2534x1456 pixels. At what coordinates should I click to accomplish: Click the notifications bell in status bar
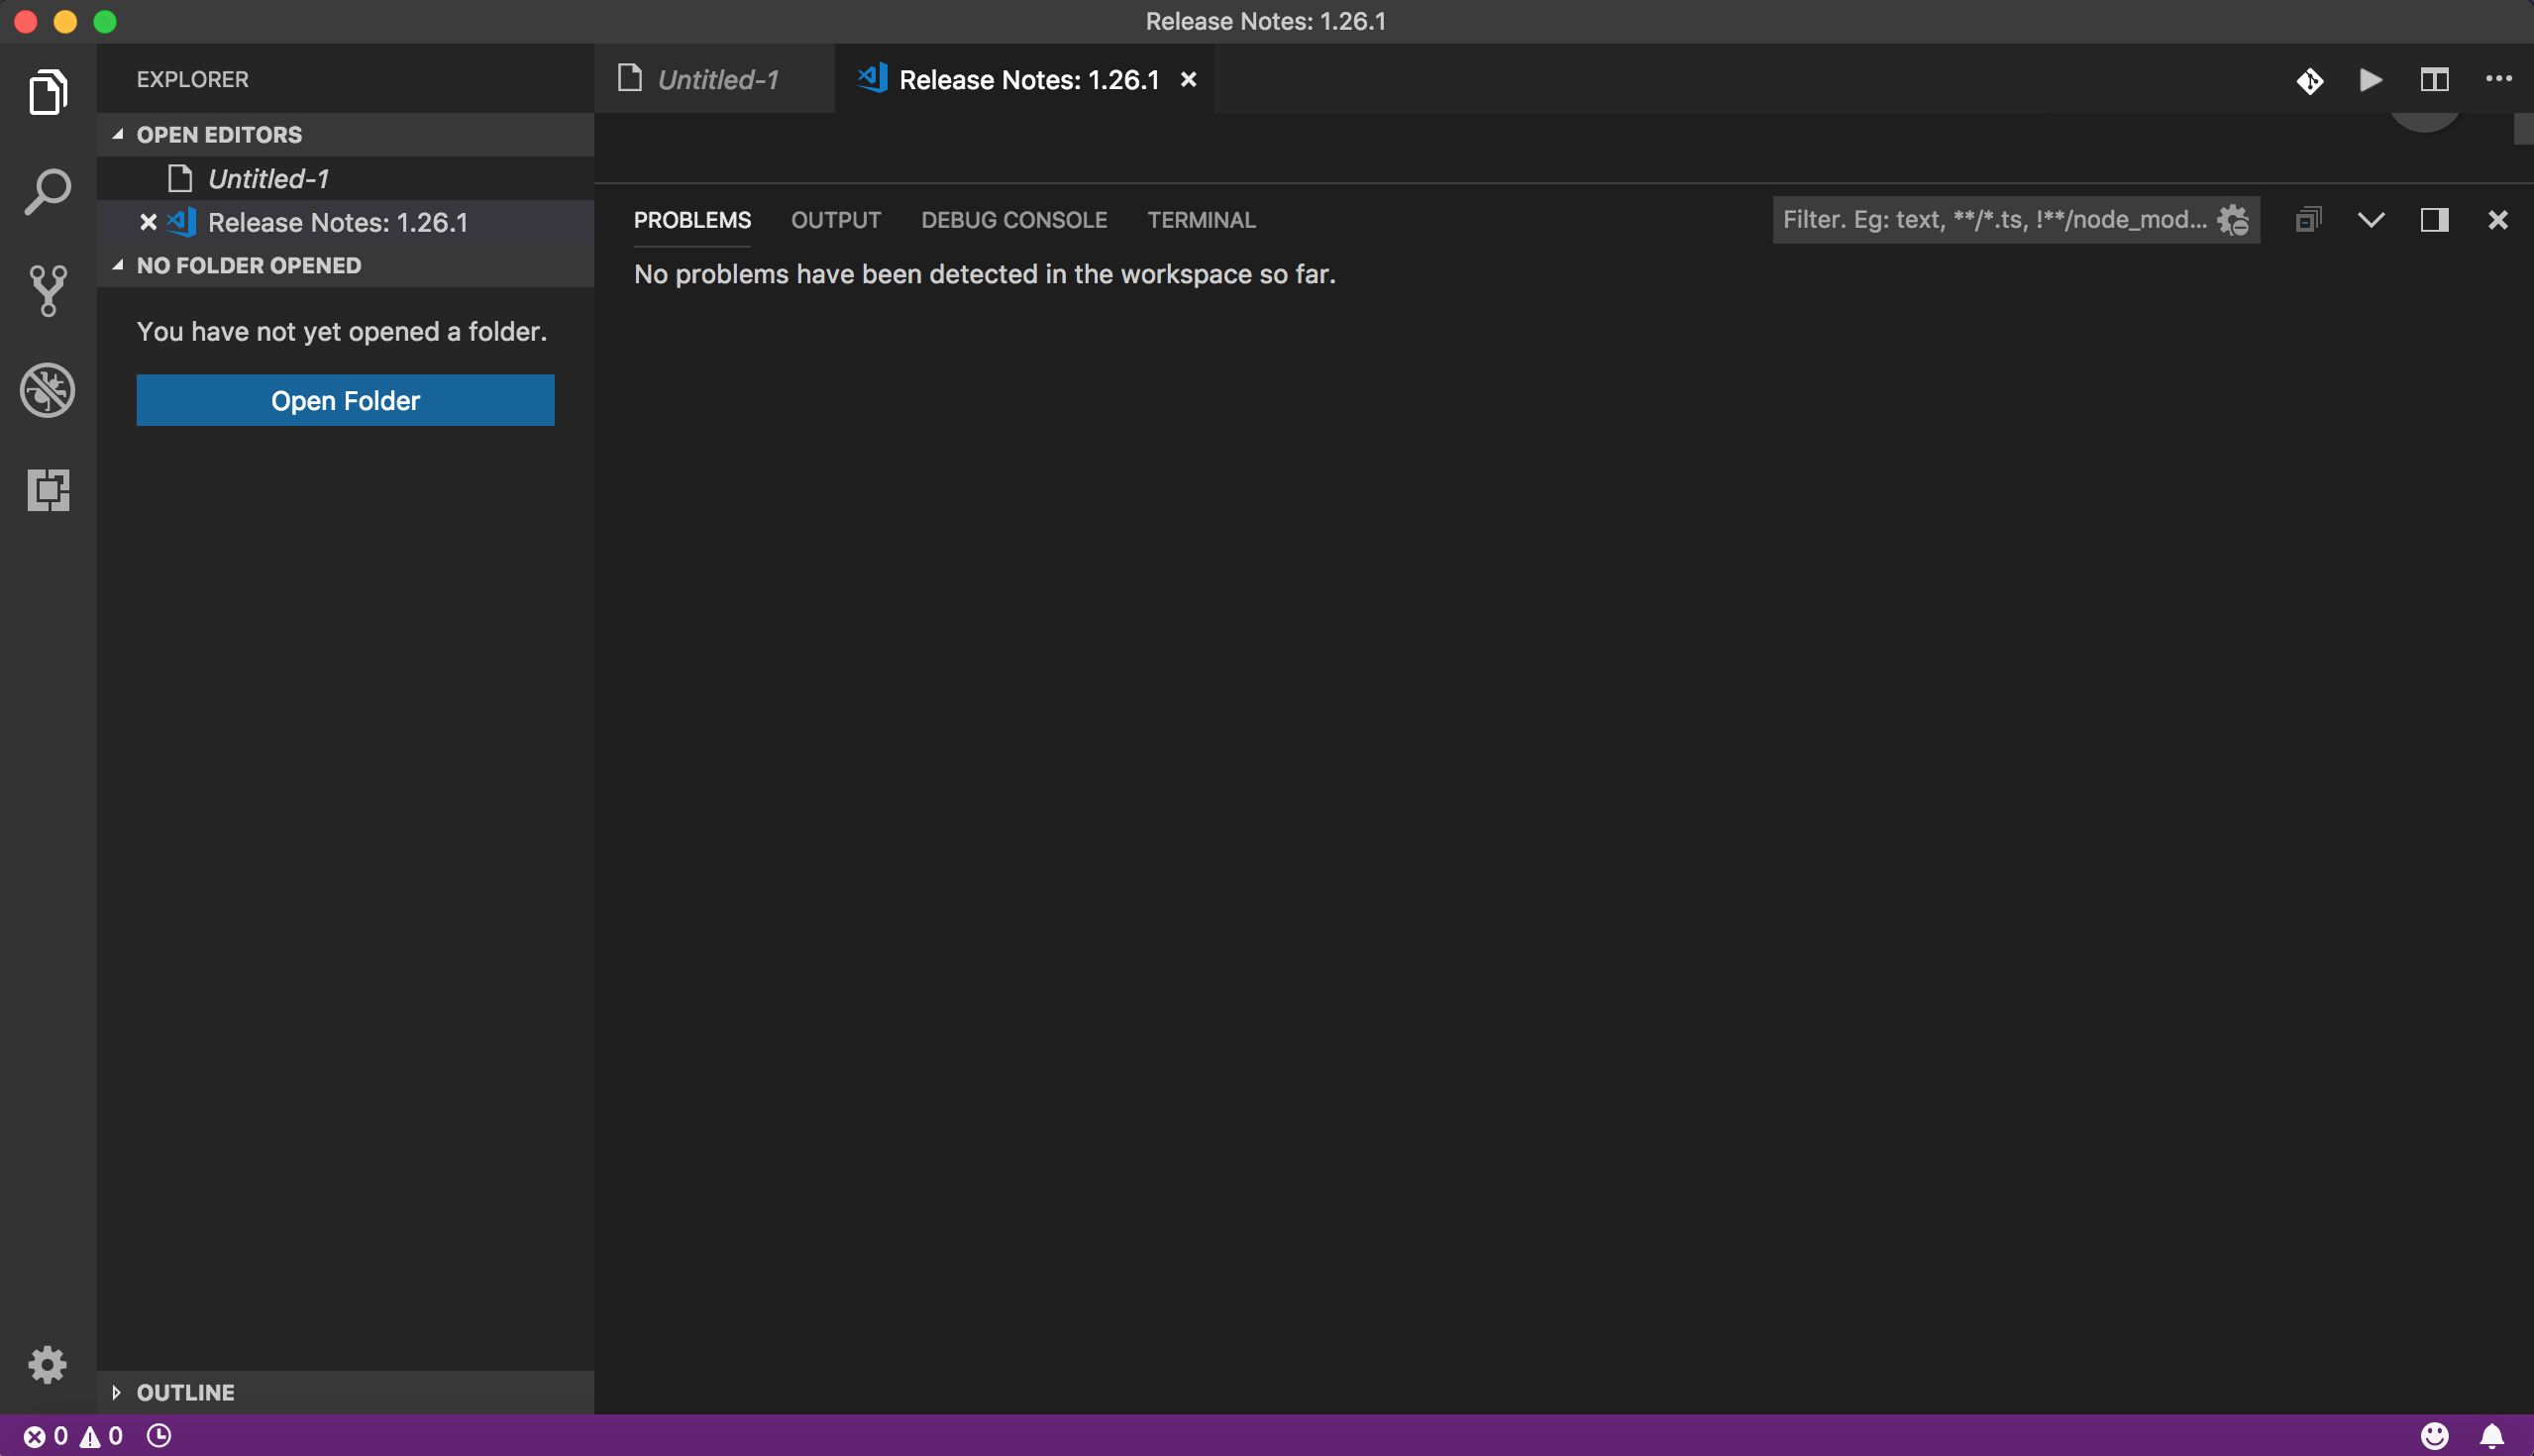2491,1436
